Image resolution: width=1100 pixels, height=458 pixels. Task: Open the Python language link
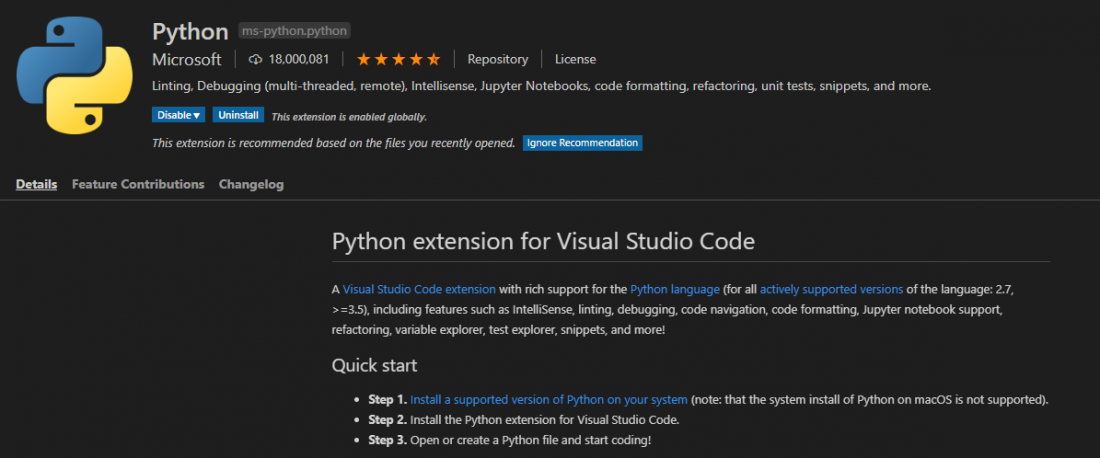tap(675, 289)
